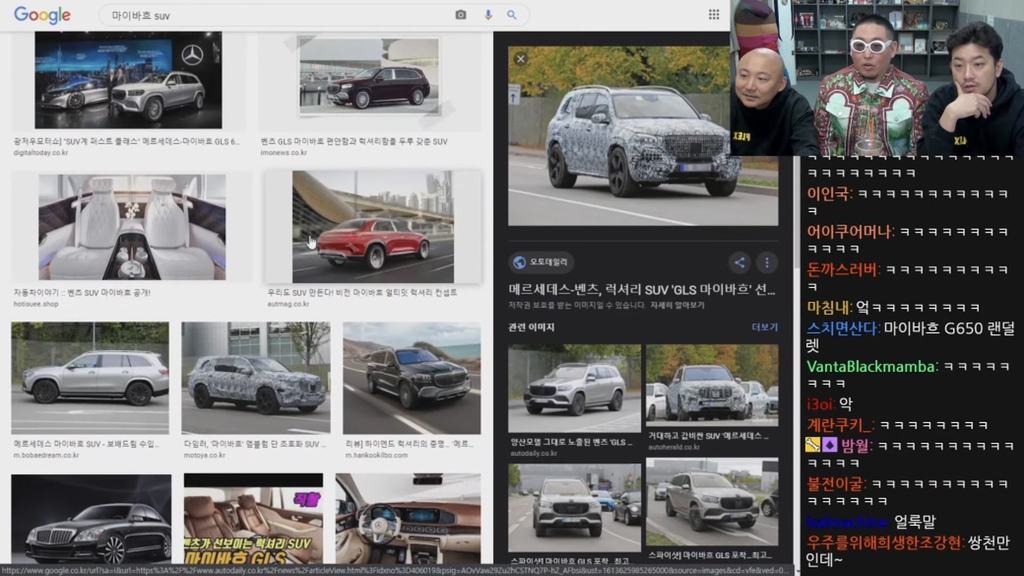Click motoya.co.kr source text
1024x576 pixels.
[204, 455]
